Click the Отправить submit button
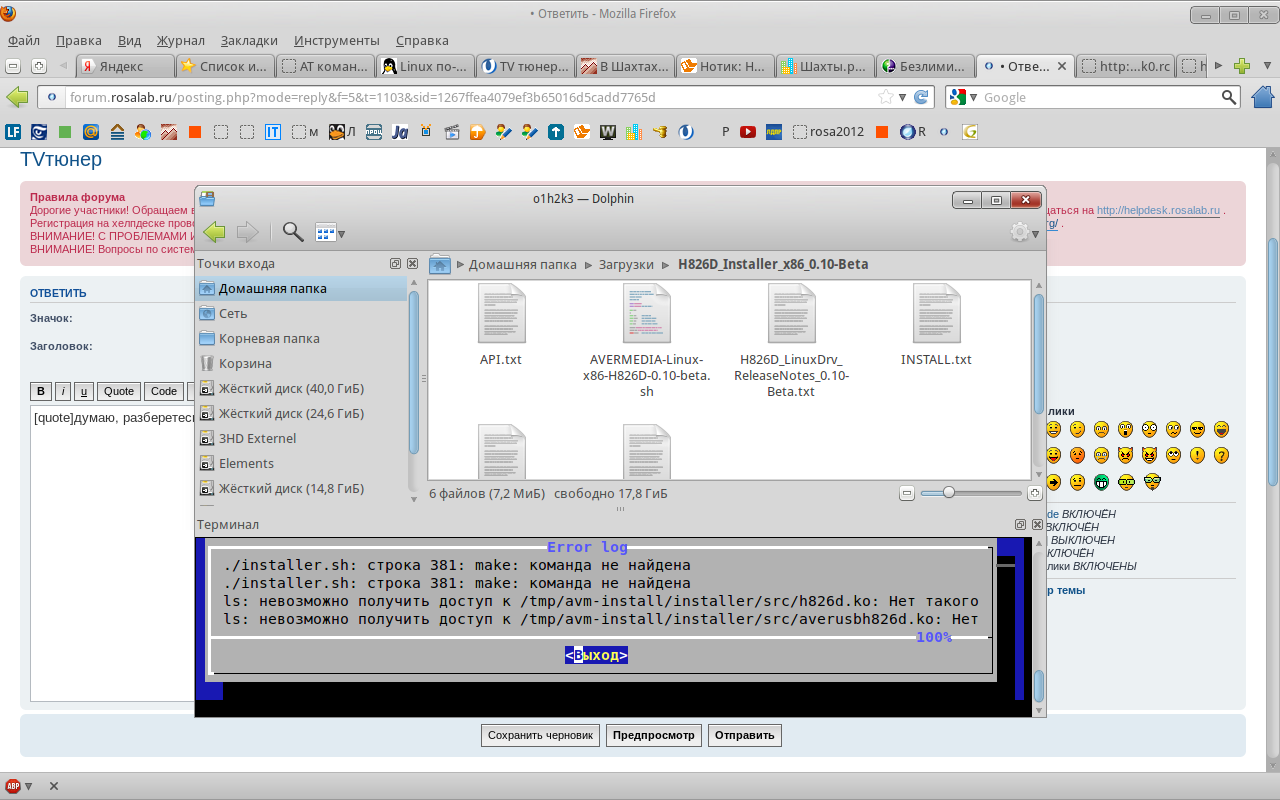This screenshot has width=1280, height=800. [x=744, y=735]
